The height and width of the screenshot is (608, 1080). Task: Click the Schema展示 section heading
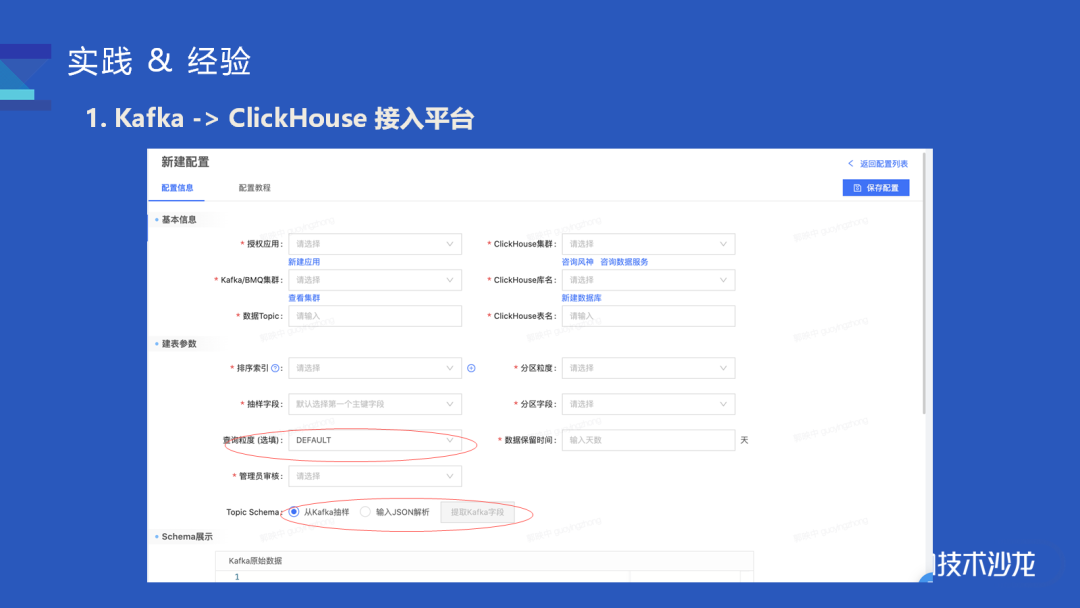click(x=187, y=537)
